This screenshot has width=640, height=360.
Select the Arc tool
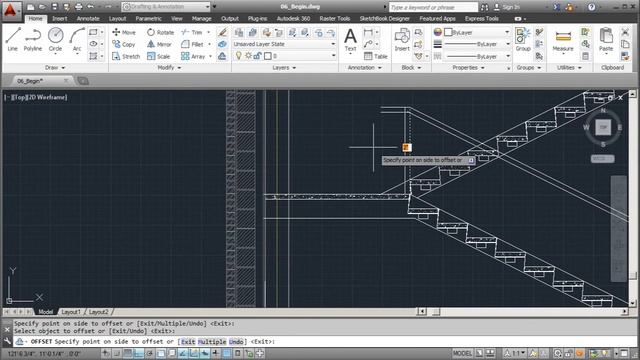click(x=77, y=40)
